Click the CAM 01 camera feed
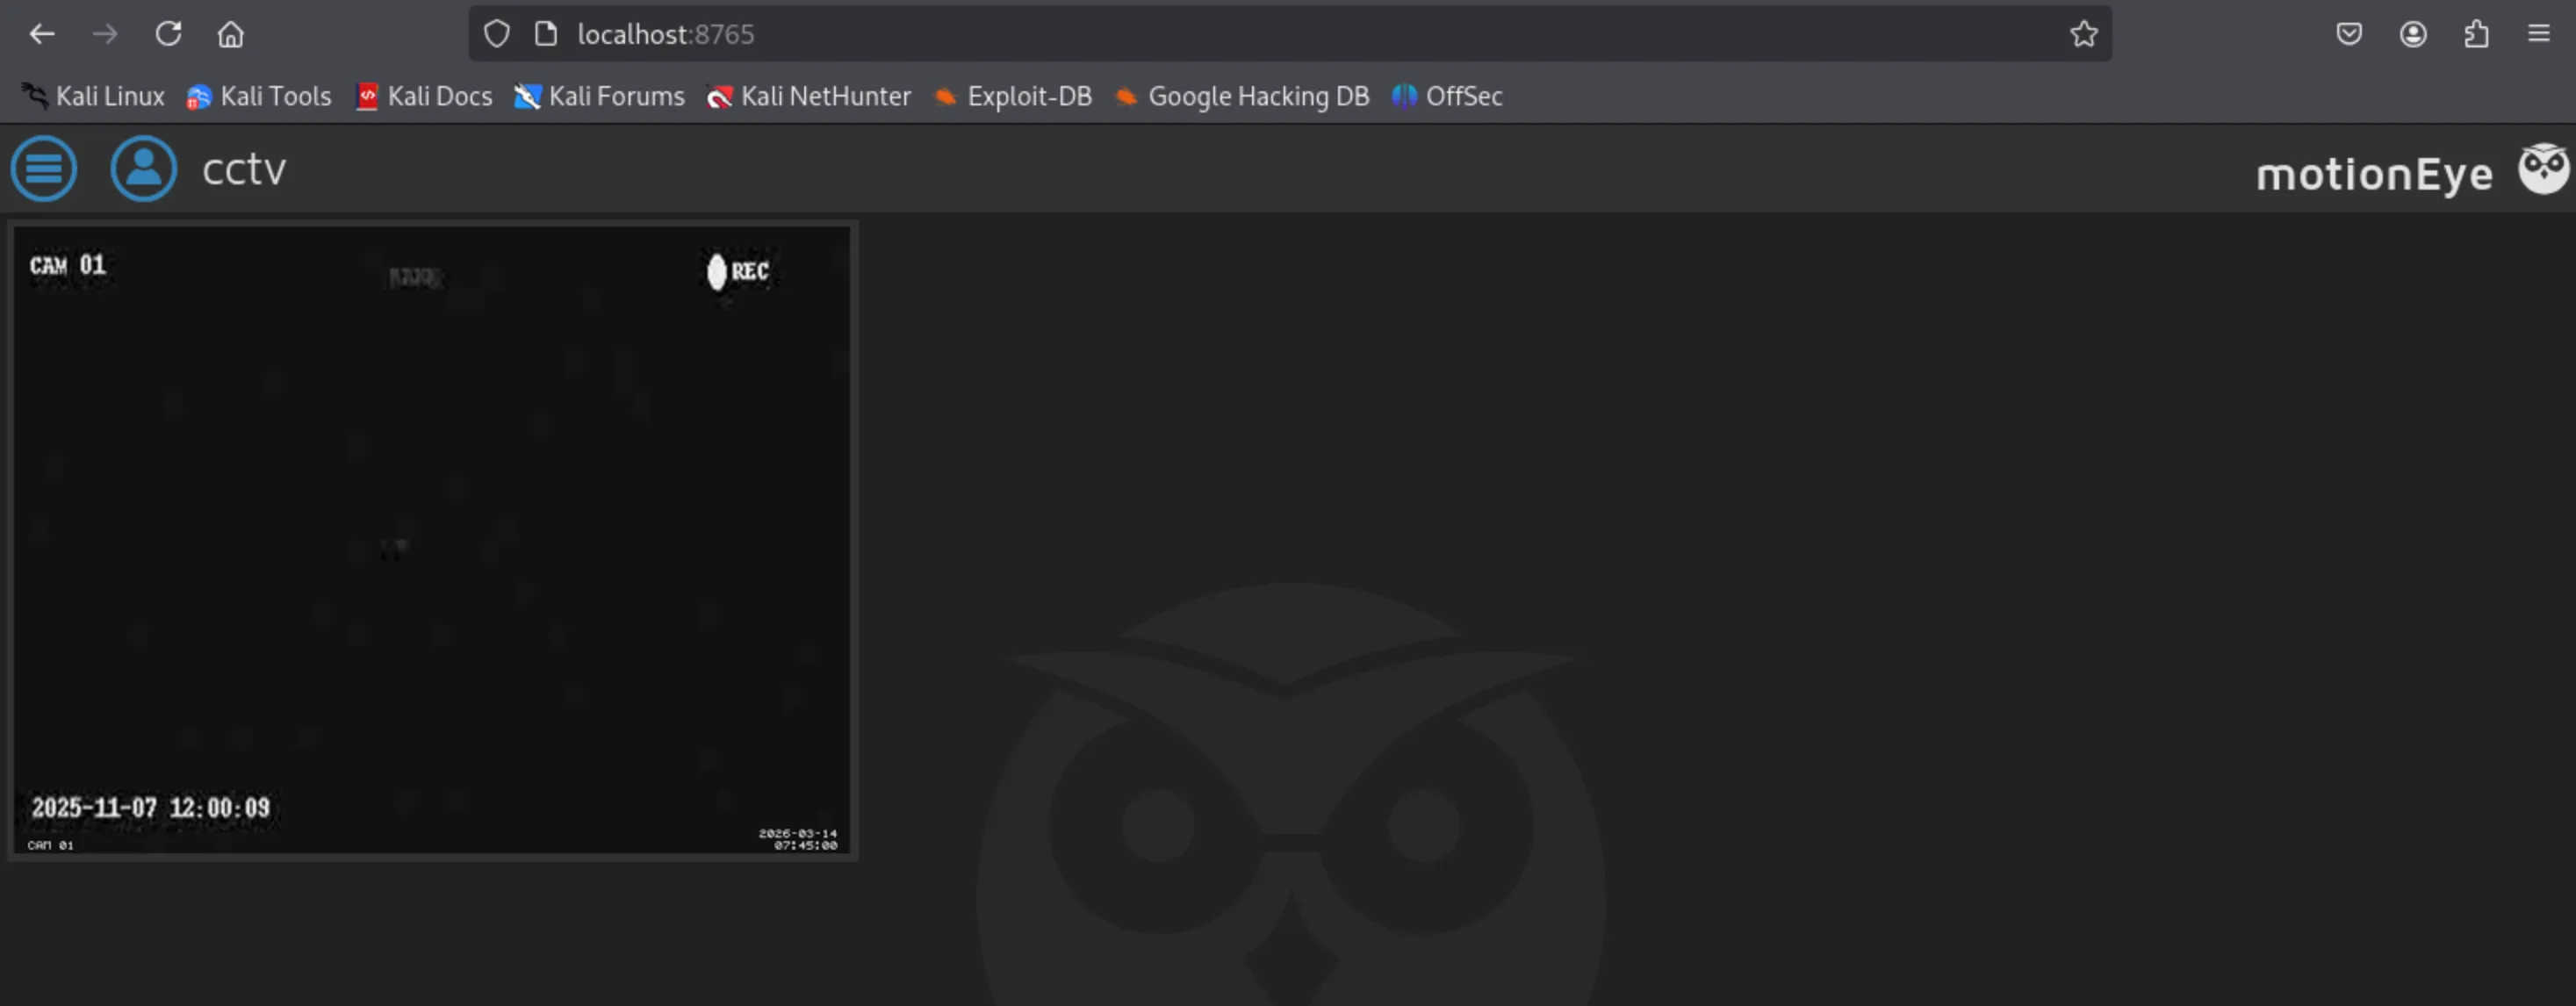This screenshot has width=2576, height=1006. coord(432,540)
